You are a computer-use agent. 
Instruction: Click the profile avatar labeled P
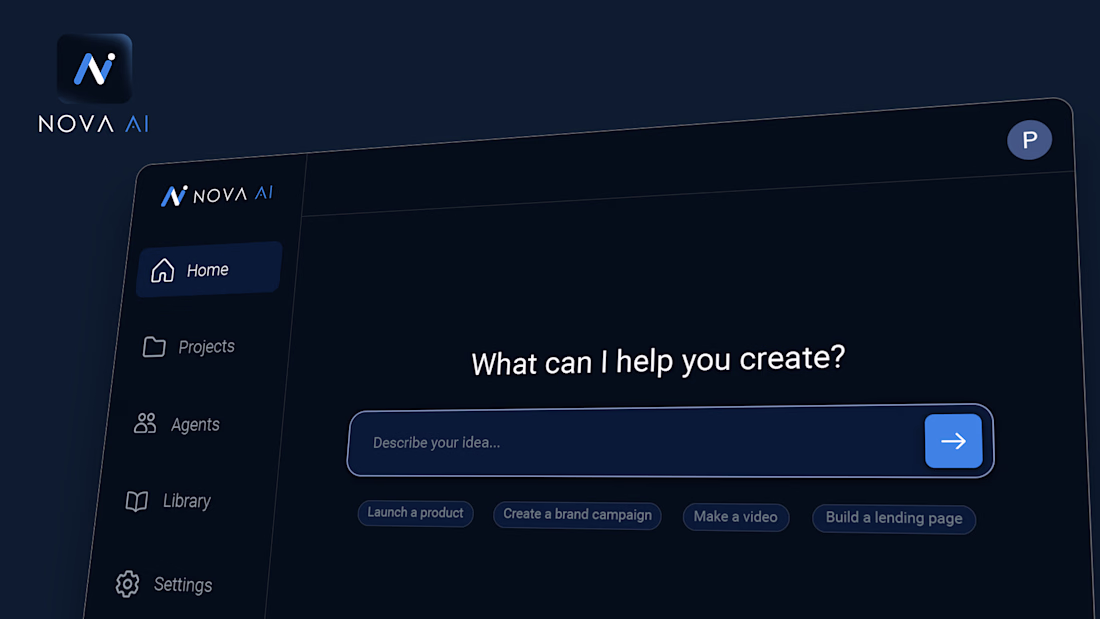click(1029, 140)
